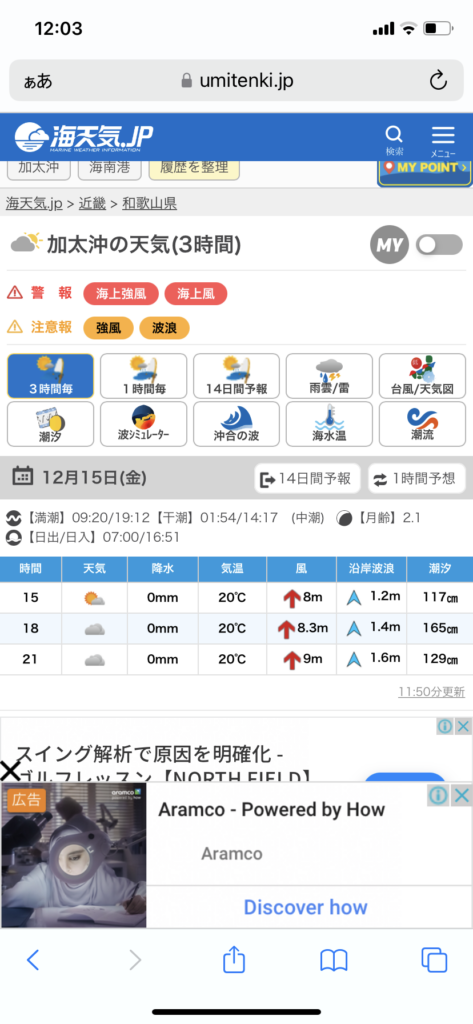The height and width of the screenshot is (1024, 473).
Task: Open the search magnifier icon
Action: (x=394, y=135)
